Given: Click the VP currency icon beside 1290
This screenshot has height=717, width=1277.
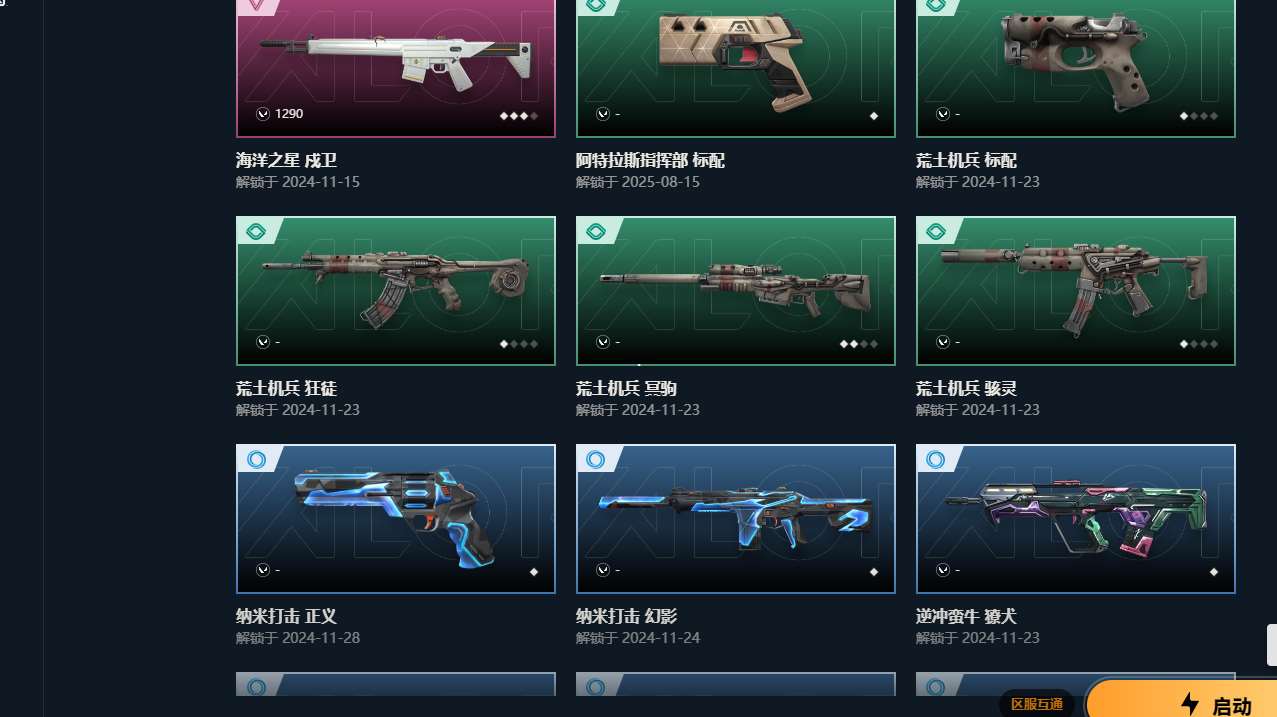Looking at the screenshot, I should tap(263, 114).
